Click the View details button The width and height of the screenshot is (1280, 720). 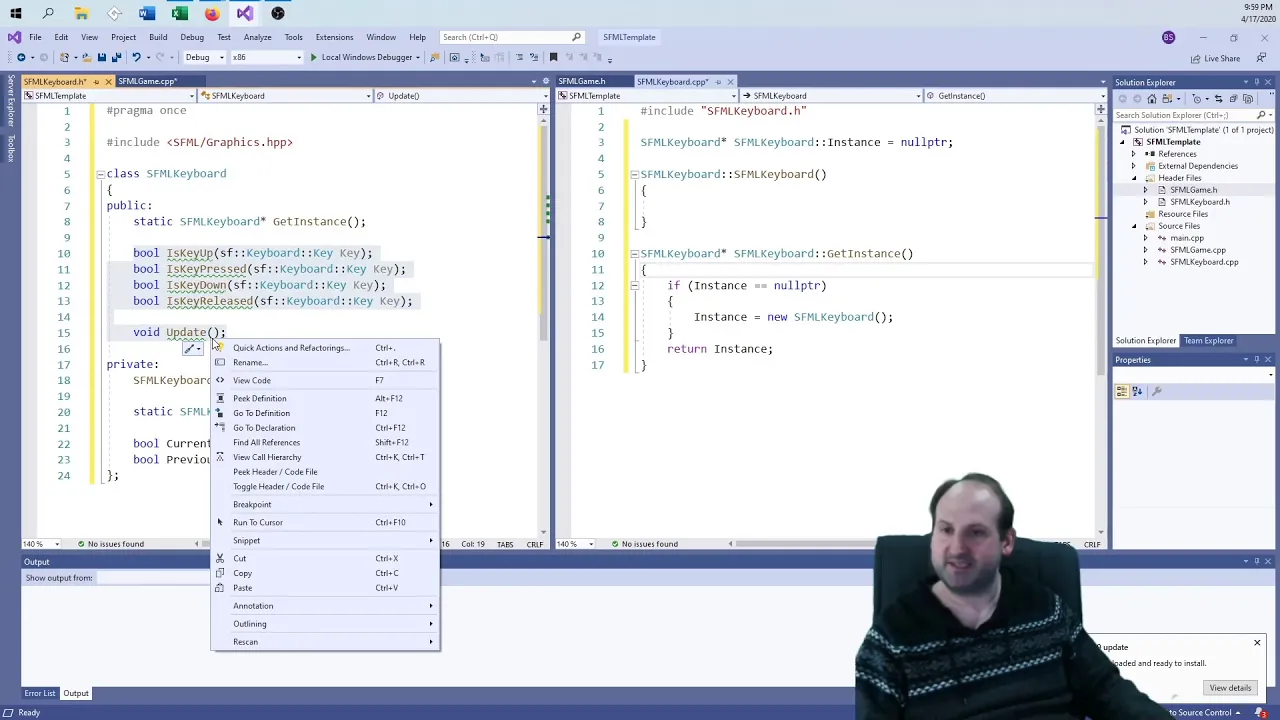point(1230,688)
